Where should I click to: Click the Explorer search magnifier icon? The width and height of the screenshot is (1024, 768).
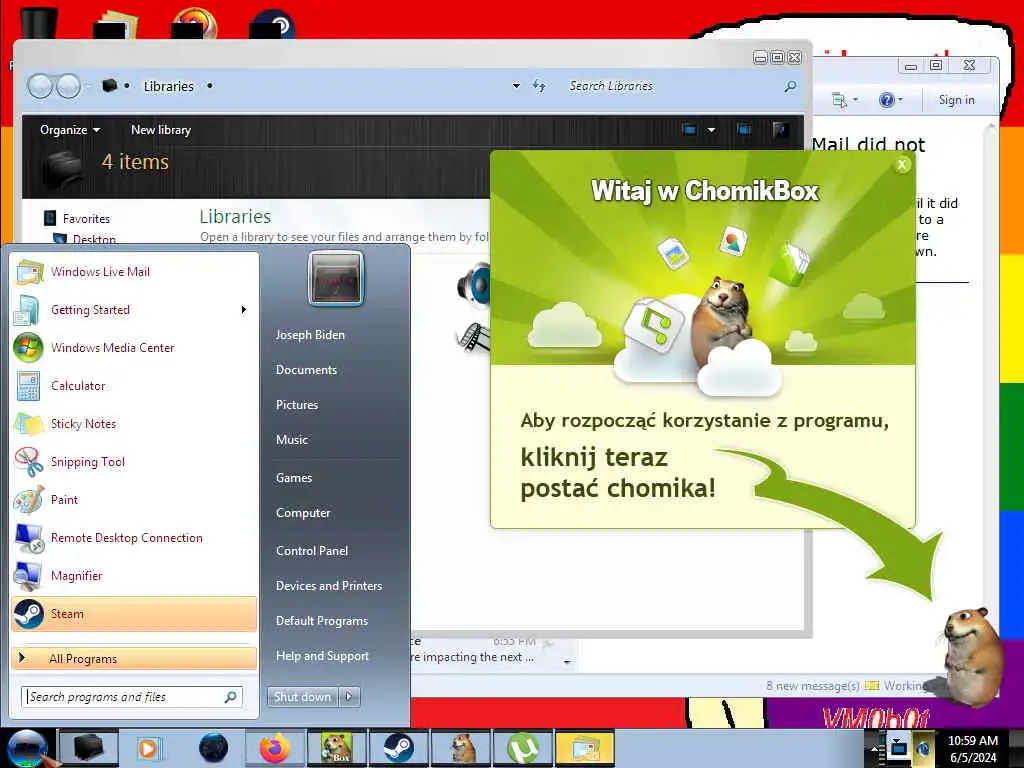click(x=790, y=86)
